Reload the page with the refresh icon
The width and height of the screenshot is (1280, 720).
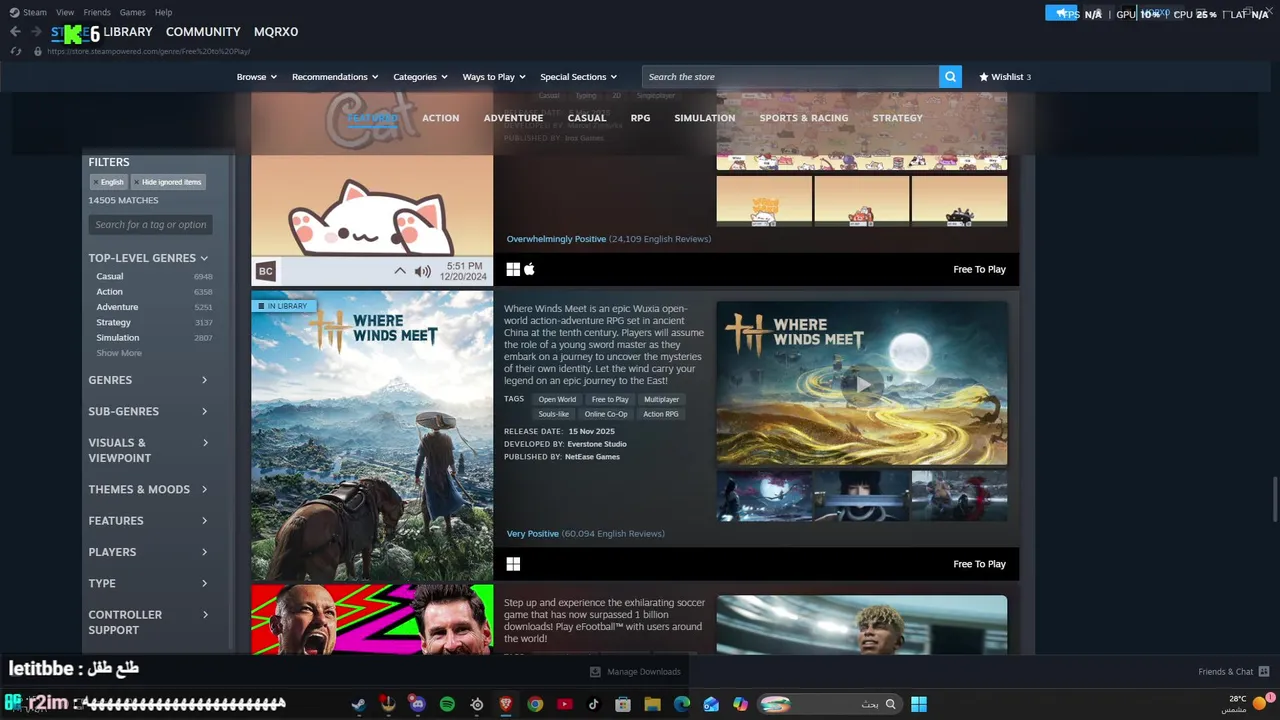pos(16,51)
